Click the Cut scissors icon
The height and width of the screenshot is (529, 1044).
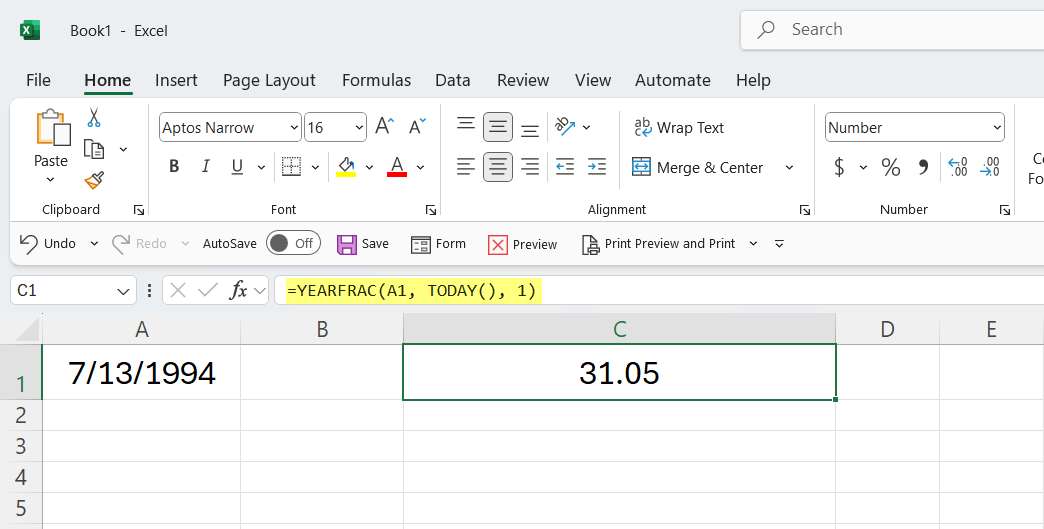[94, 118]
